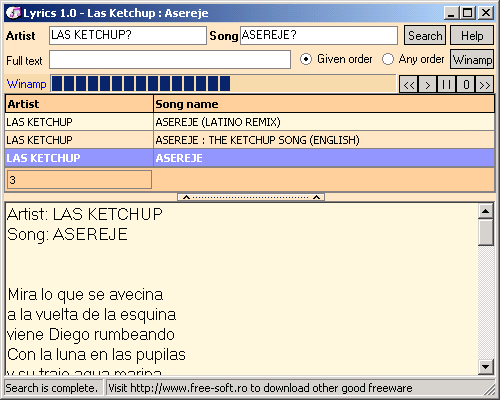Click the Lyrics app icon in title bar

pyautogui.click(x=13, y=13)
